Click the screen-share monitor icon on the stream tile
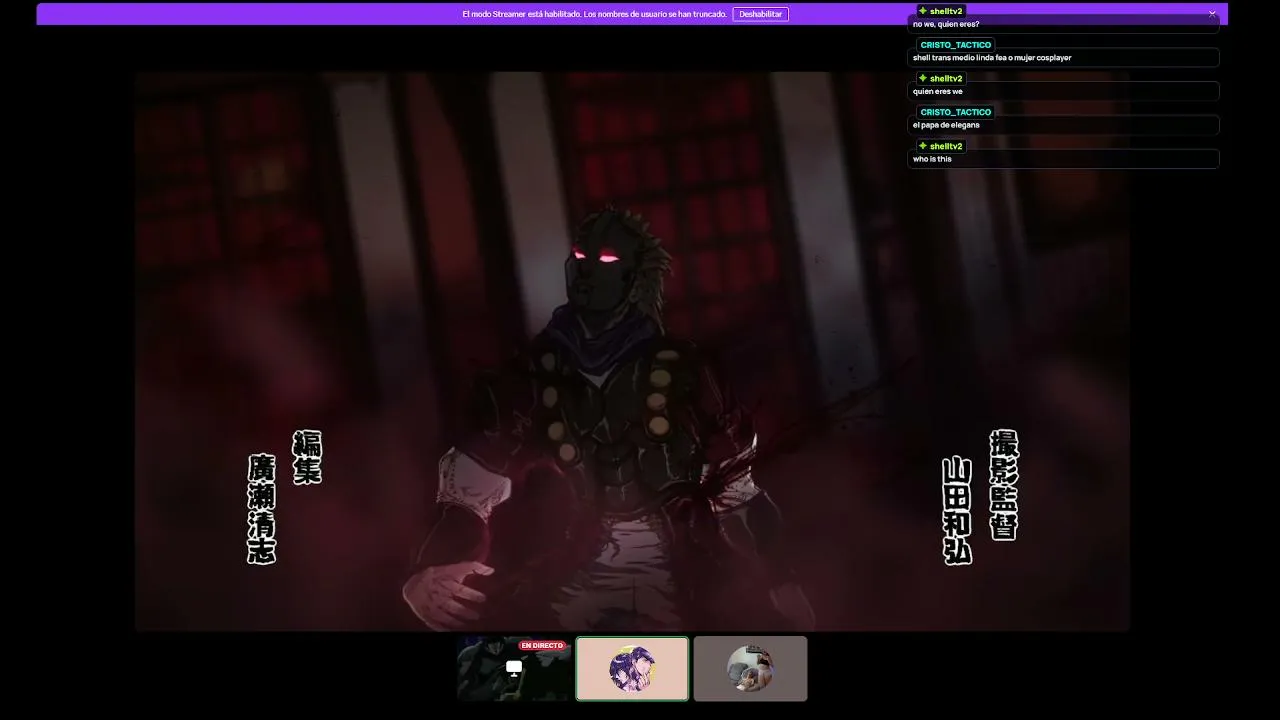The image size is (1280, 720). click(x=514, y=668)
